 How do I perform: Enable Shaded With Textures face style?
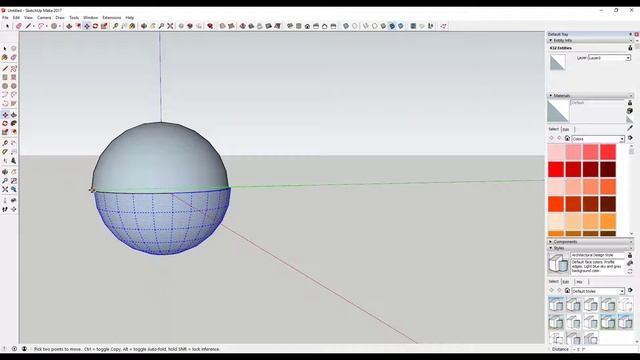tap(392, 26)
